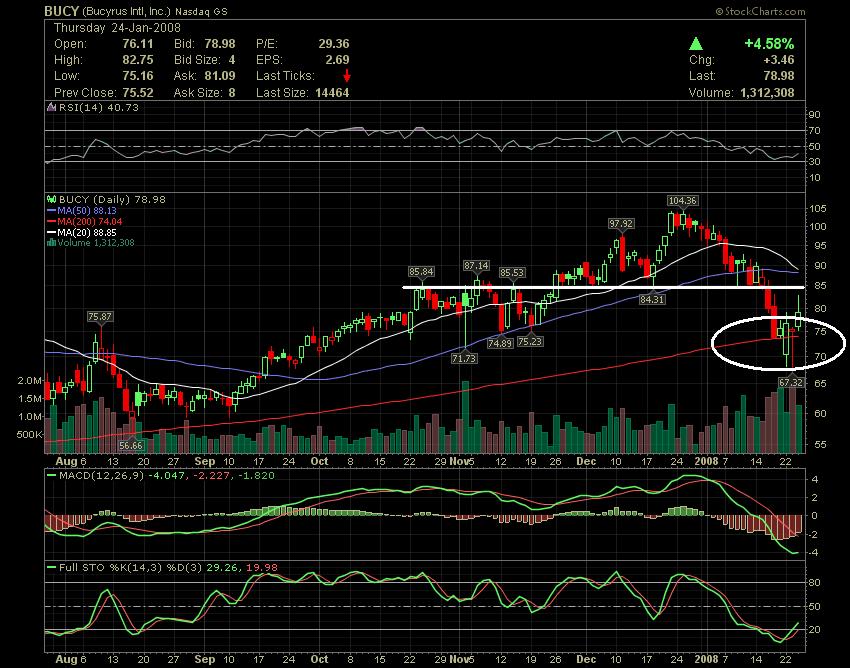
Task: Click the High value 82.75
Action: 138,60
